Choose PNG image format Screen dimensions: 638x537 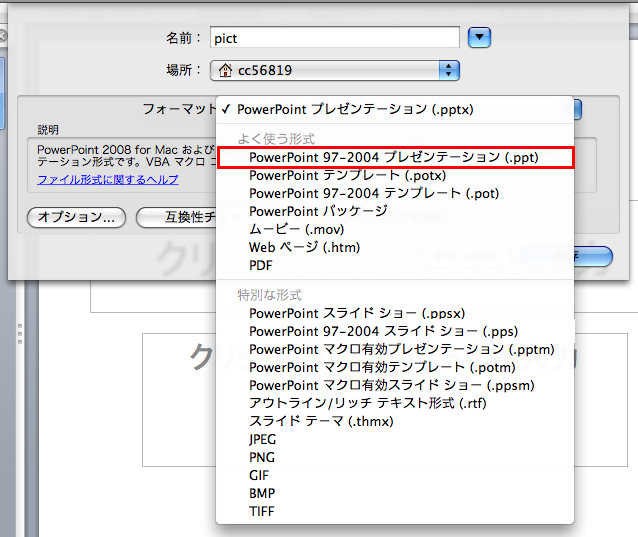tap(395, 457)
